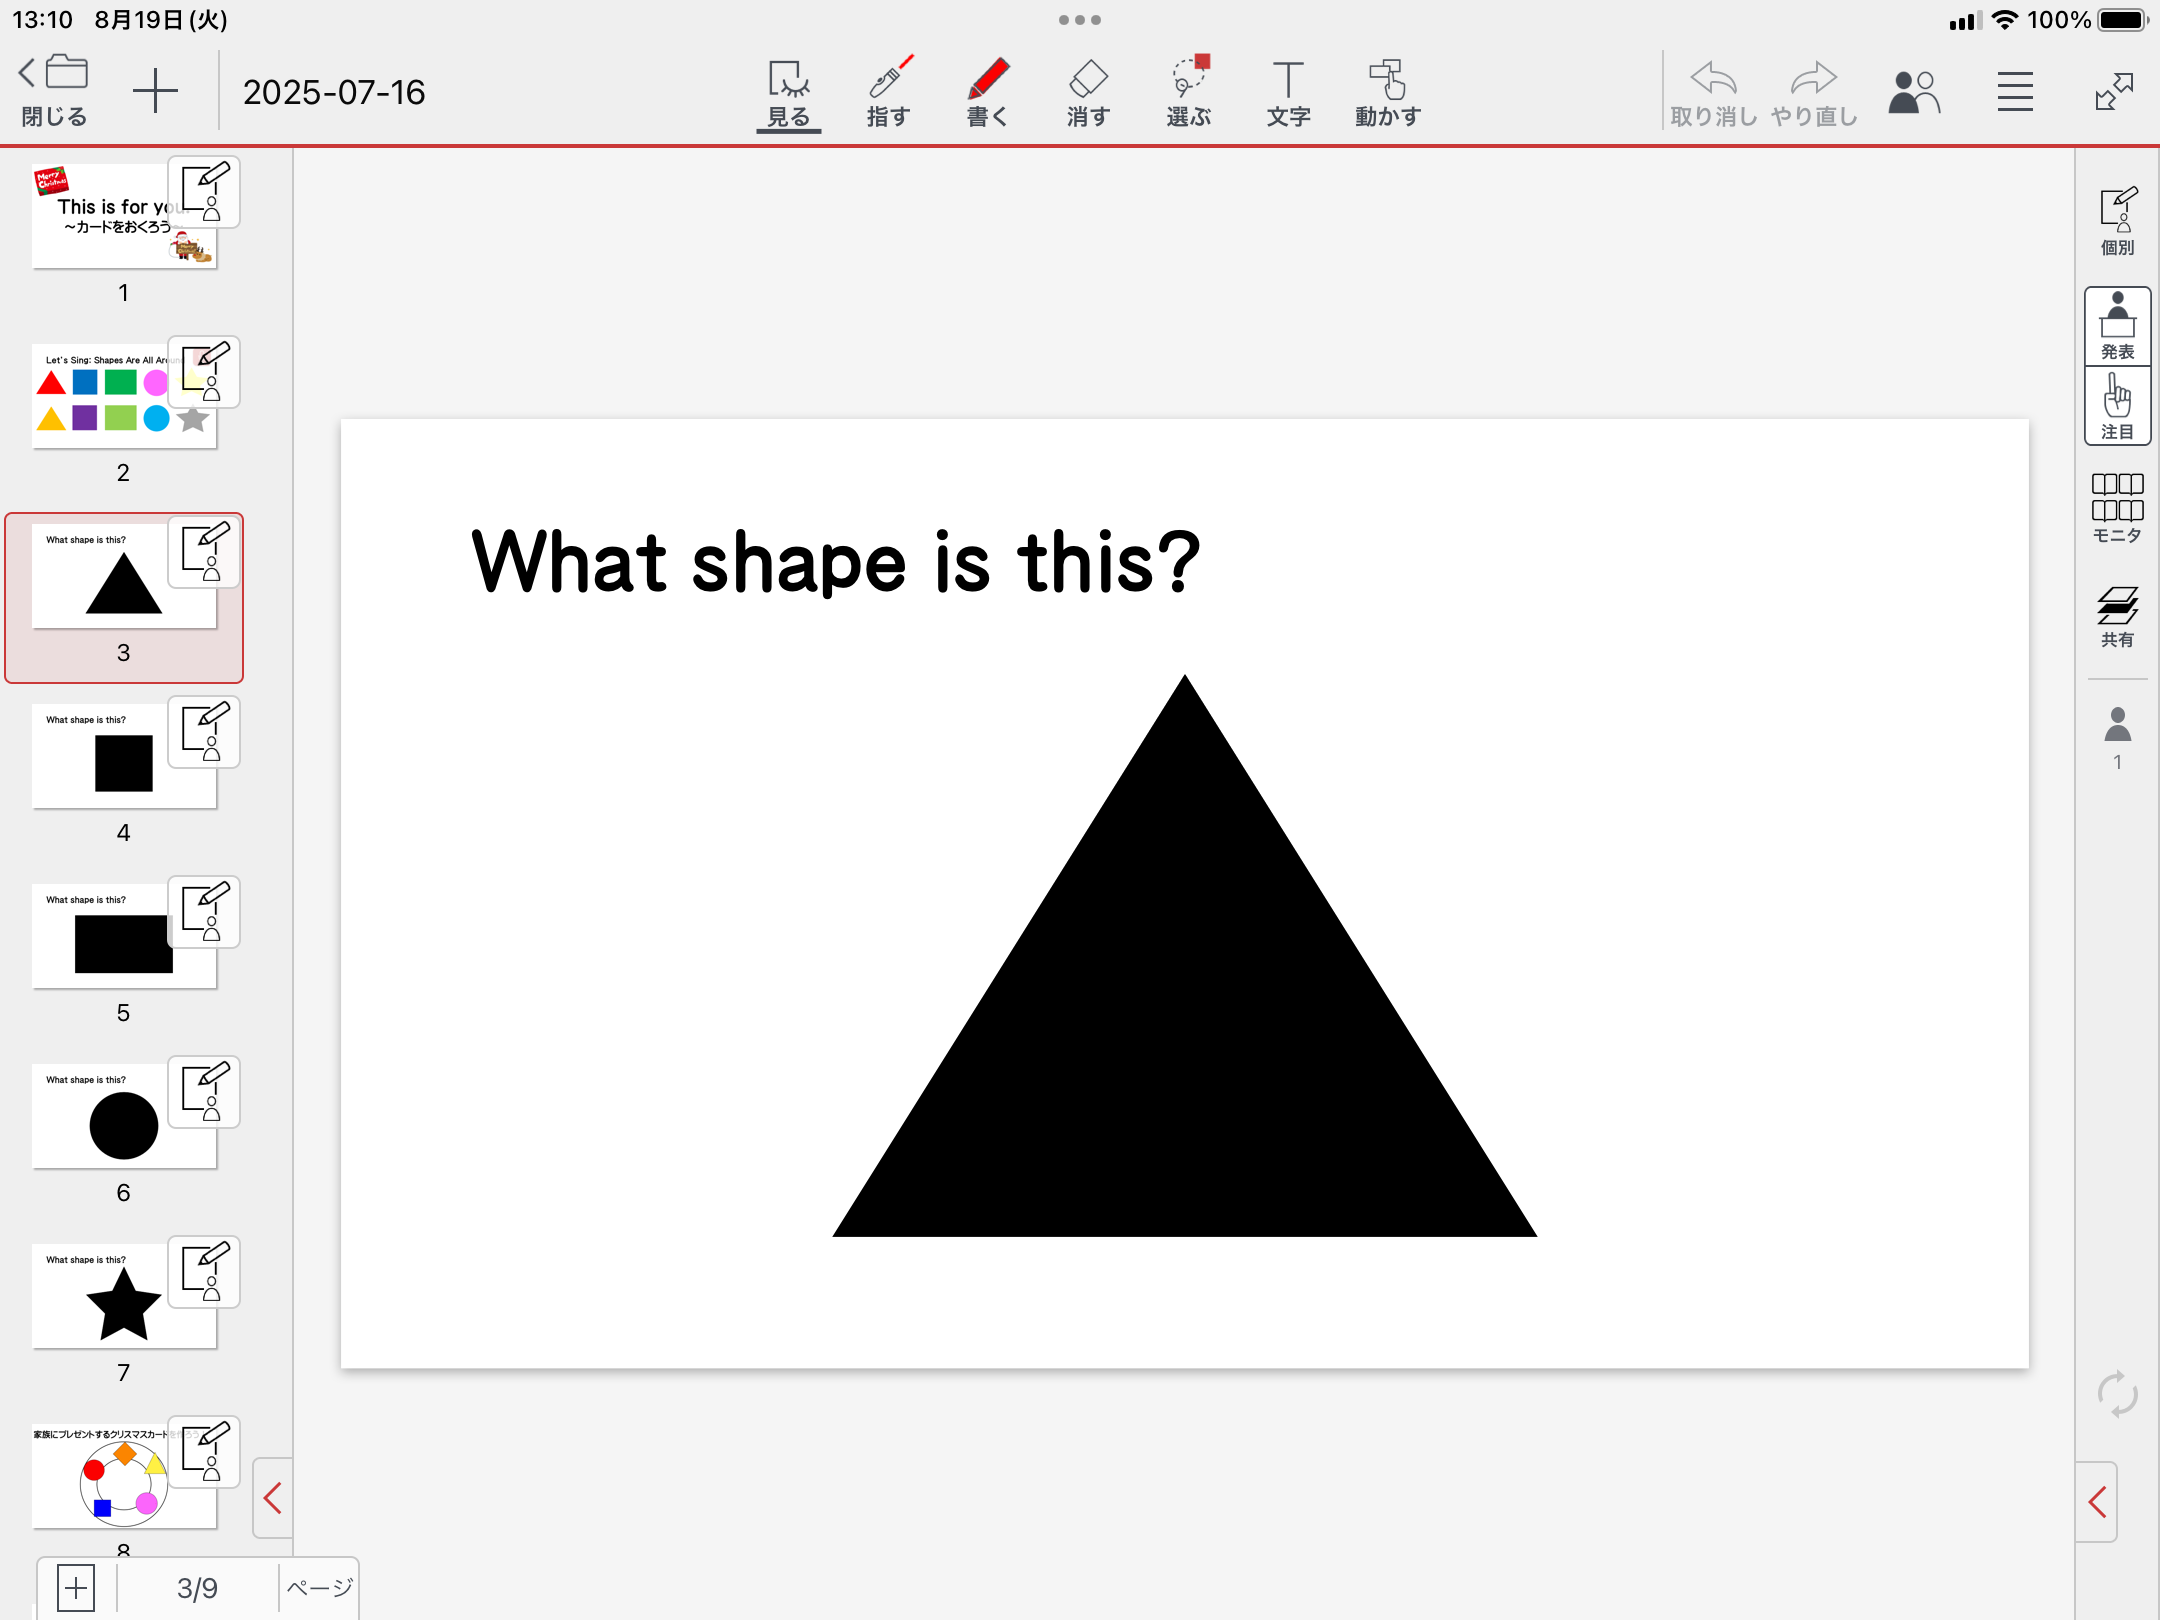The image size is (2160, 1620).
Task: Switch to 見る view mode
Action: click(x=788, y=92)
